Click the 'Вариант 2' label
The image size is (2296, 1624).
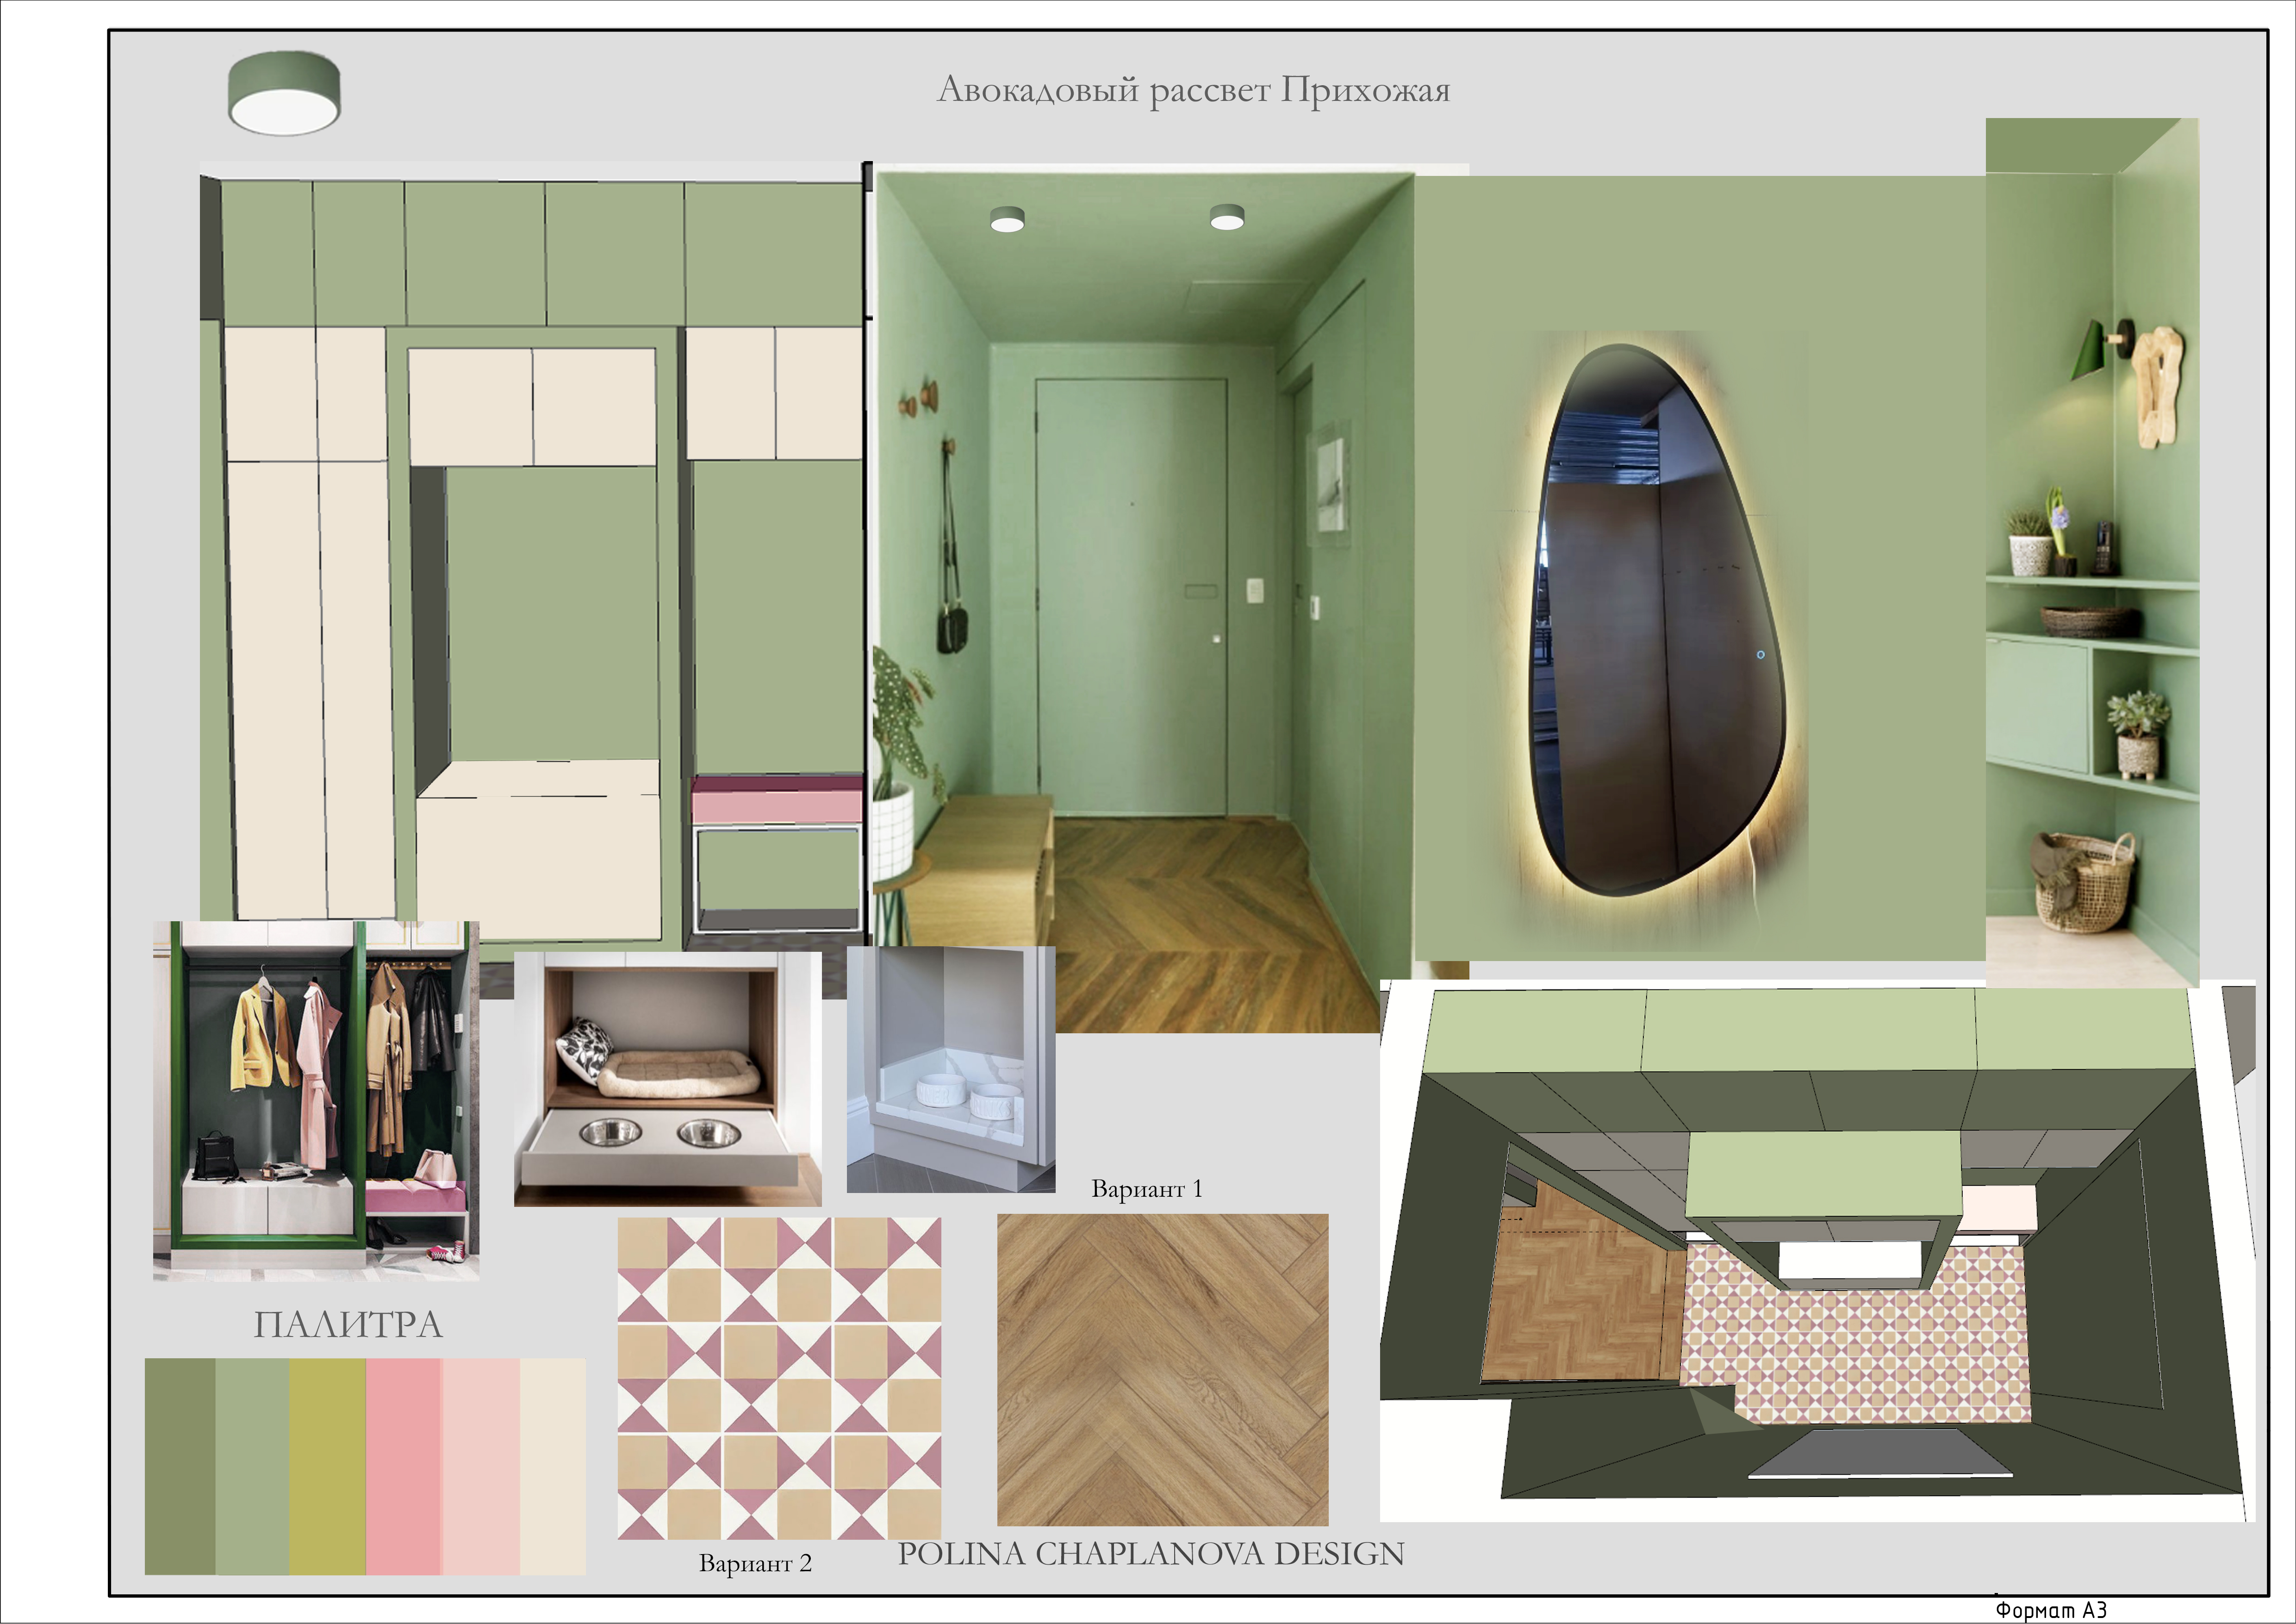pyautogui.click(x=755, y=1563)
